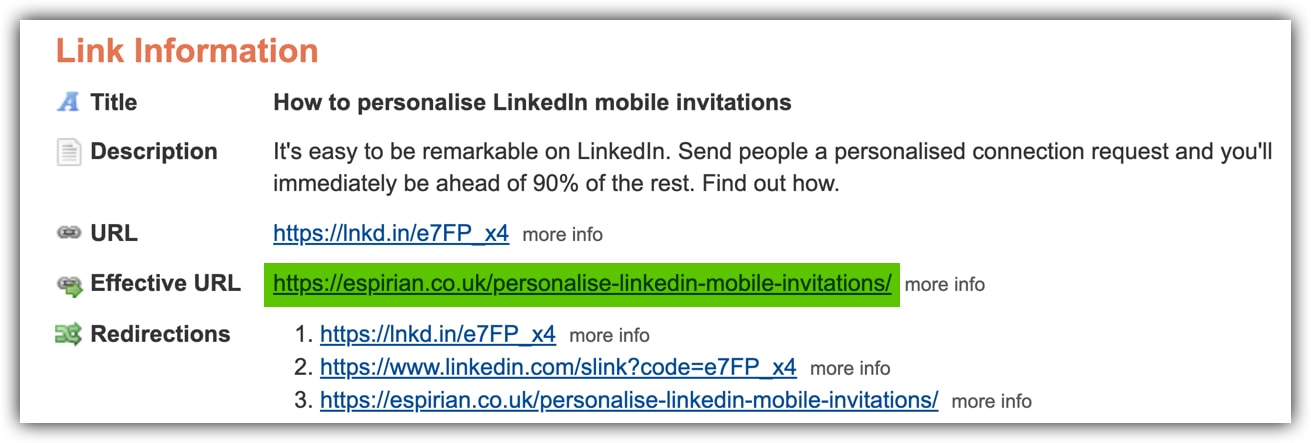This screenshot has height=443, width=1311.
Task: Click 'more info' next to Effective URL
Action: [945, 285]
